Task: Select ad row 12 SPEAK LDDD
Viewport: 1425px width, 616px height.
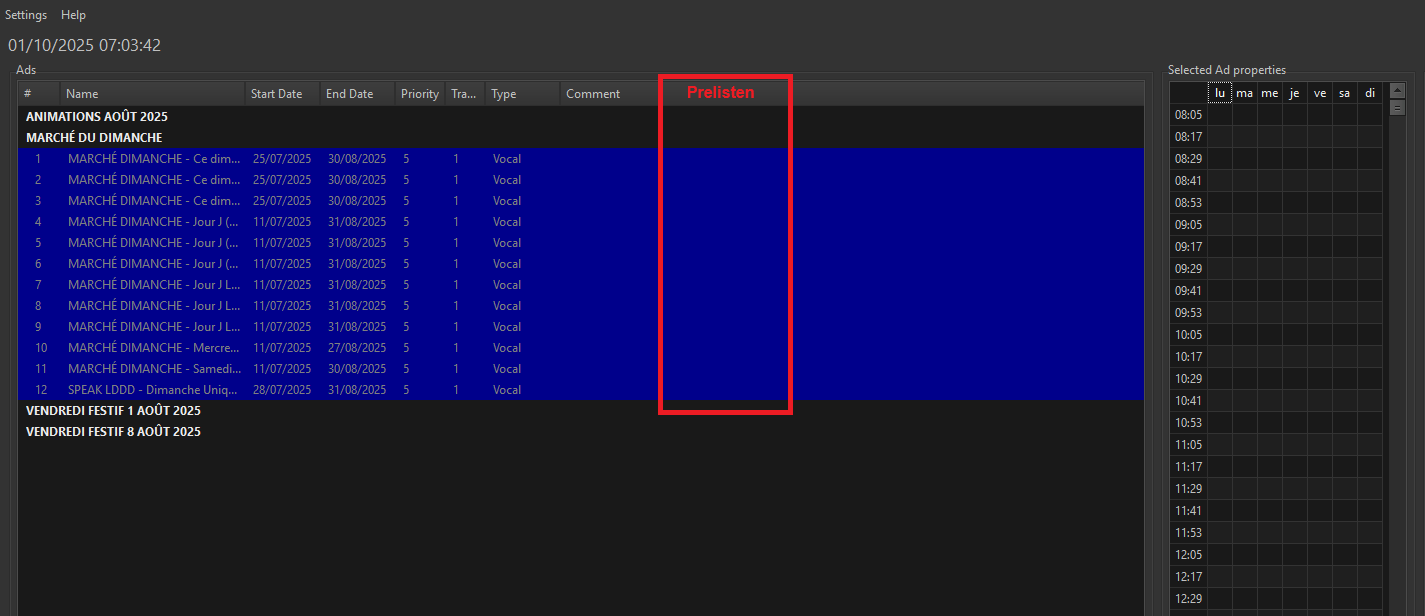Action: pyautogui.click(x=153, y=390)
